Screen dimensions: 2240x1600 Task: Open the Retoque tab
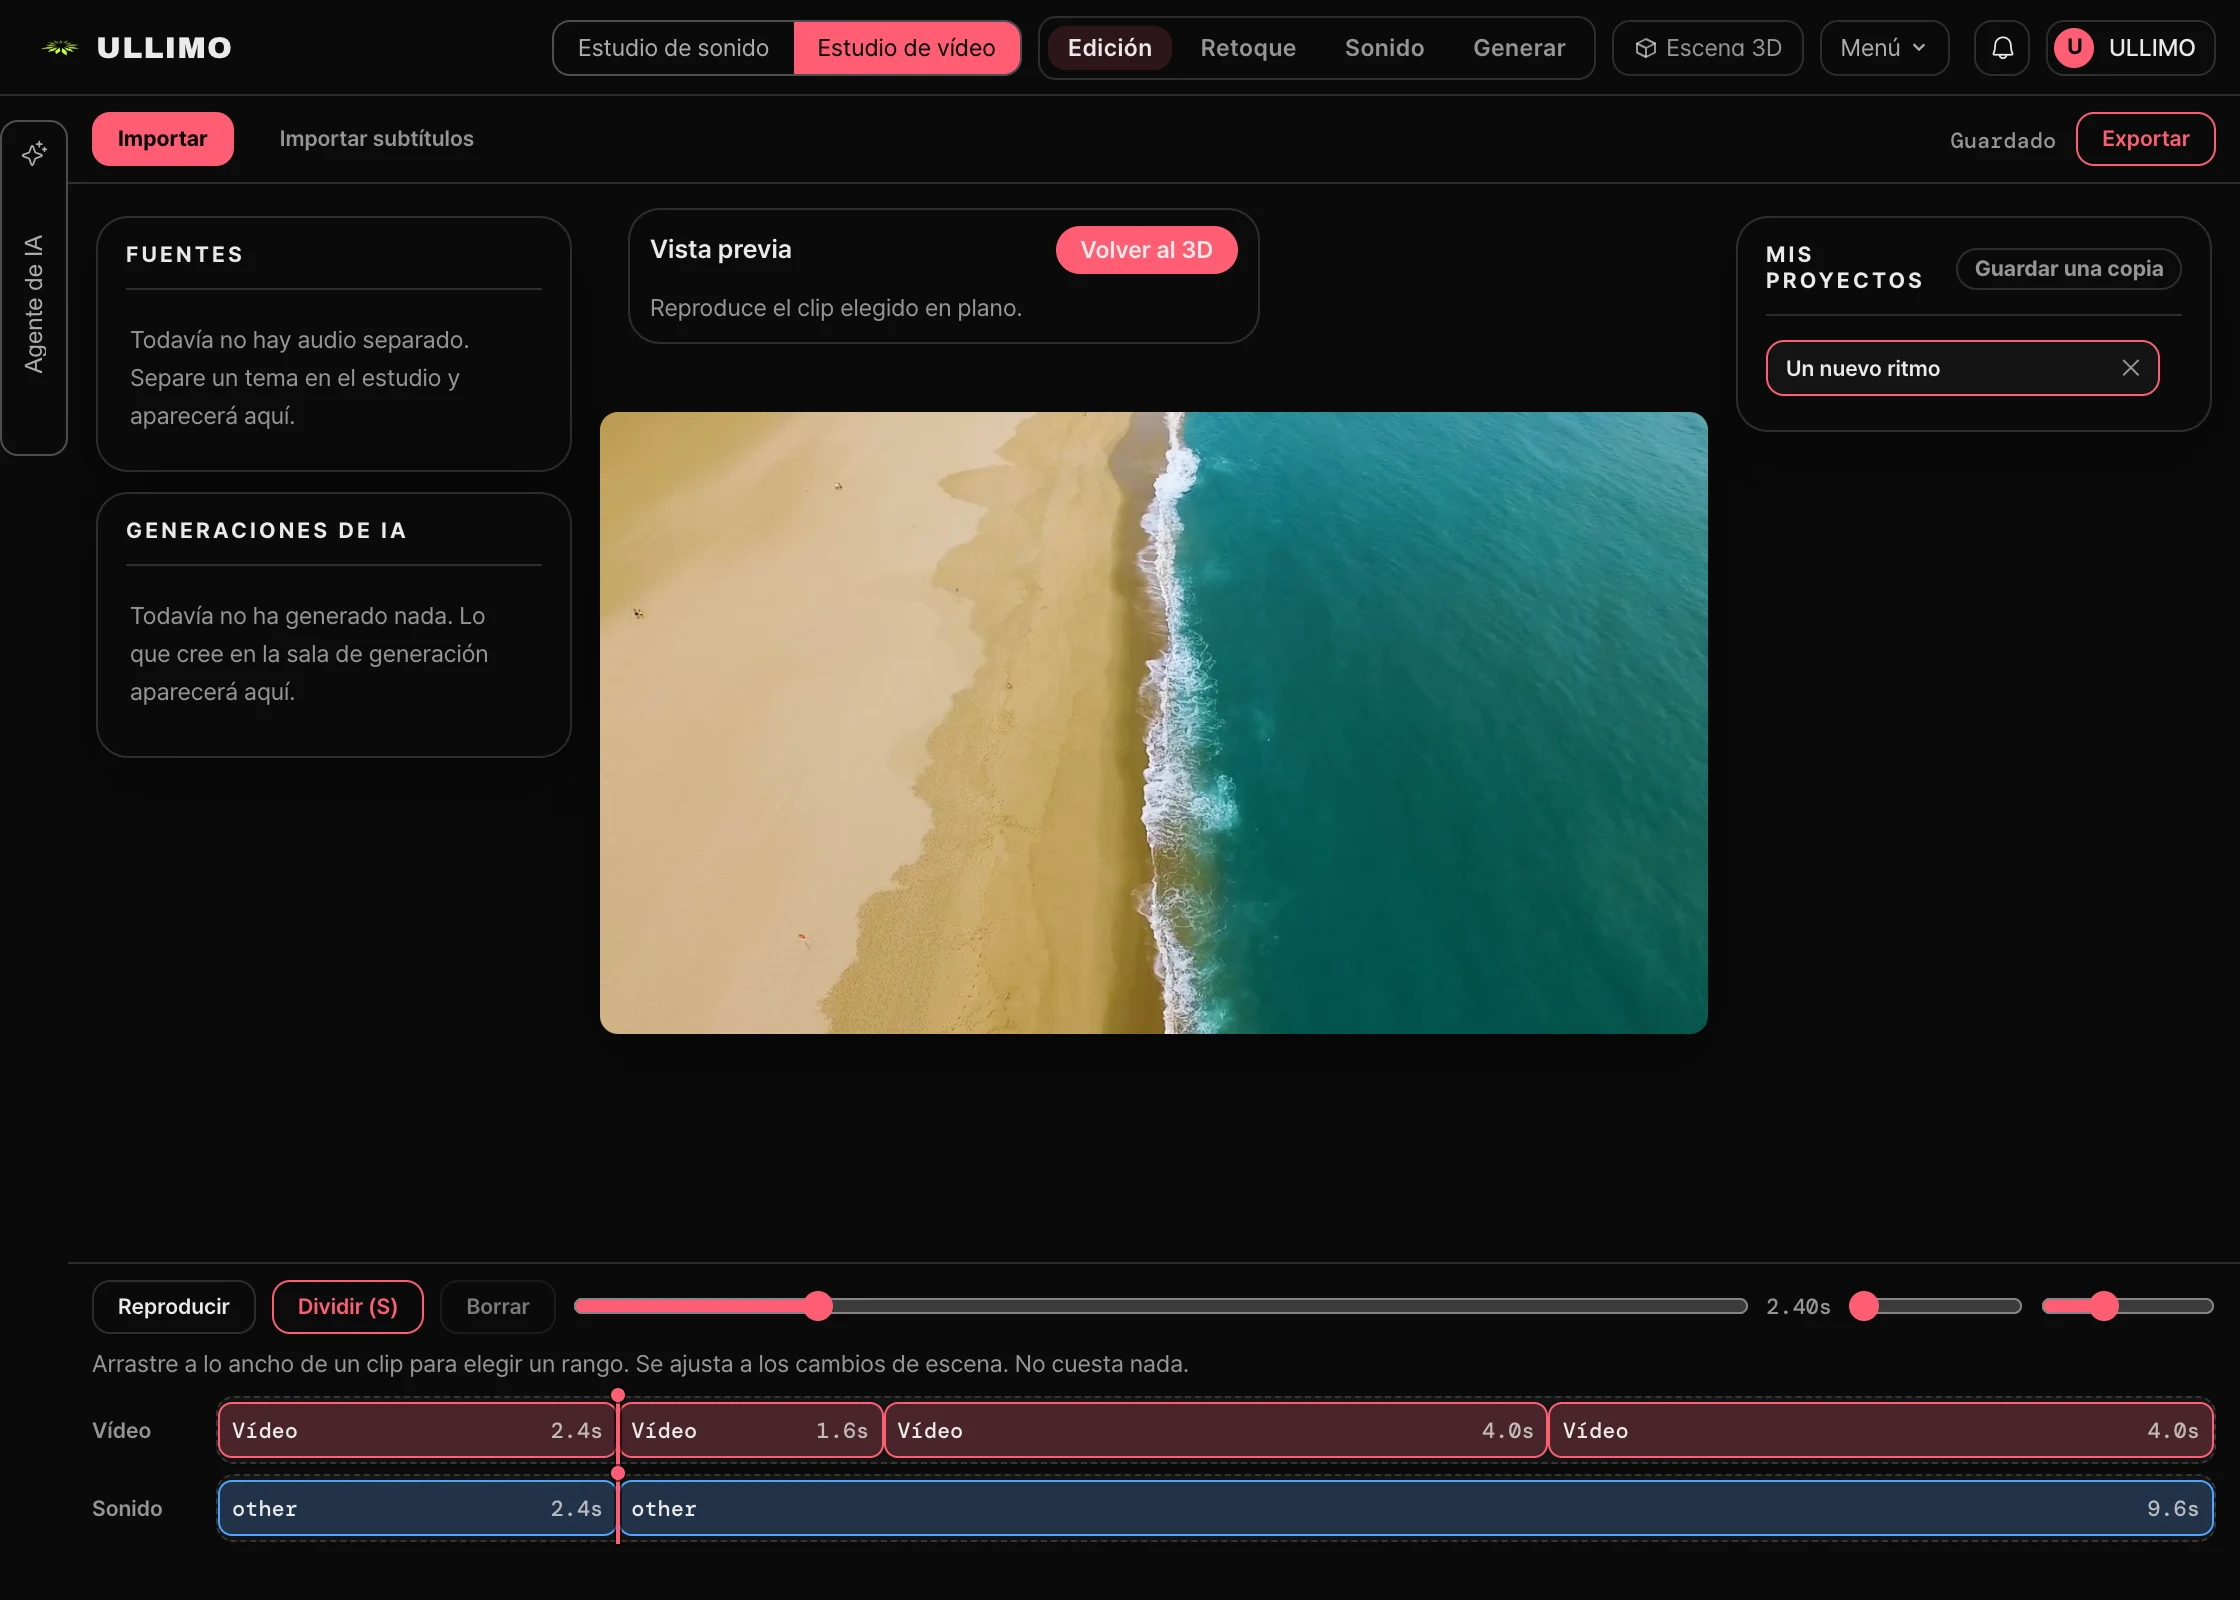1248,48
